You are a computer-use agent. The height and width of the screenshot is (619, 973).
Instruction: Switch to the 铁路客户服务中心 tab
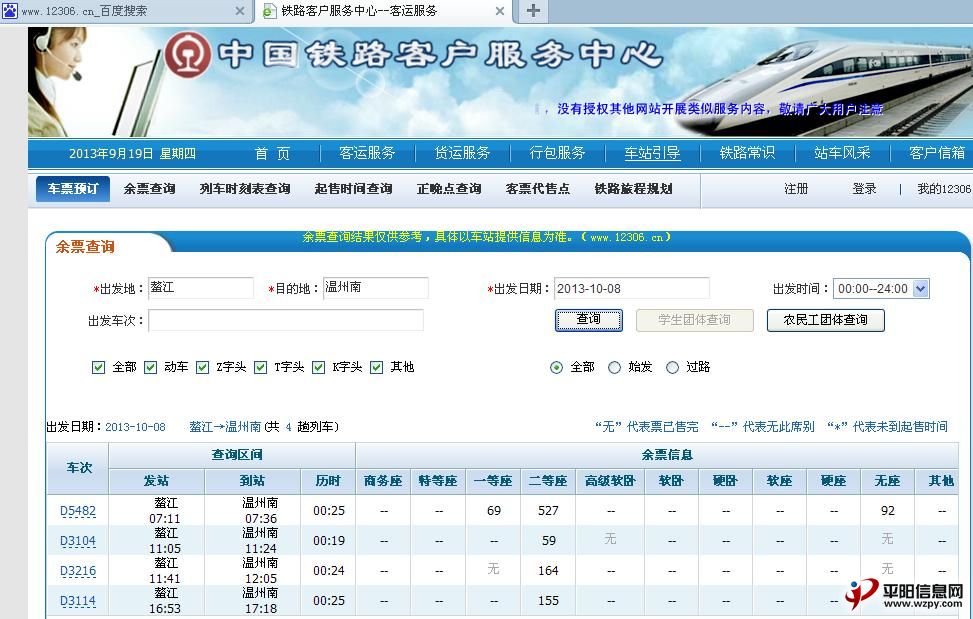coord(385,11)
